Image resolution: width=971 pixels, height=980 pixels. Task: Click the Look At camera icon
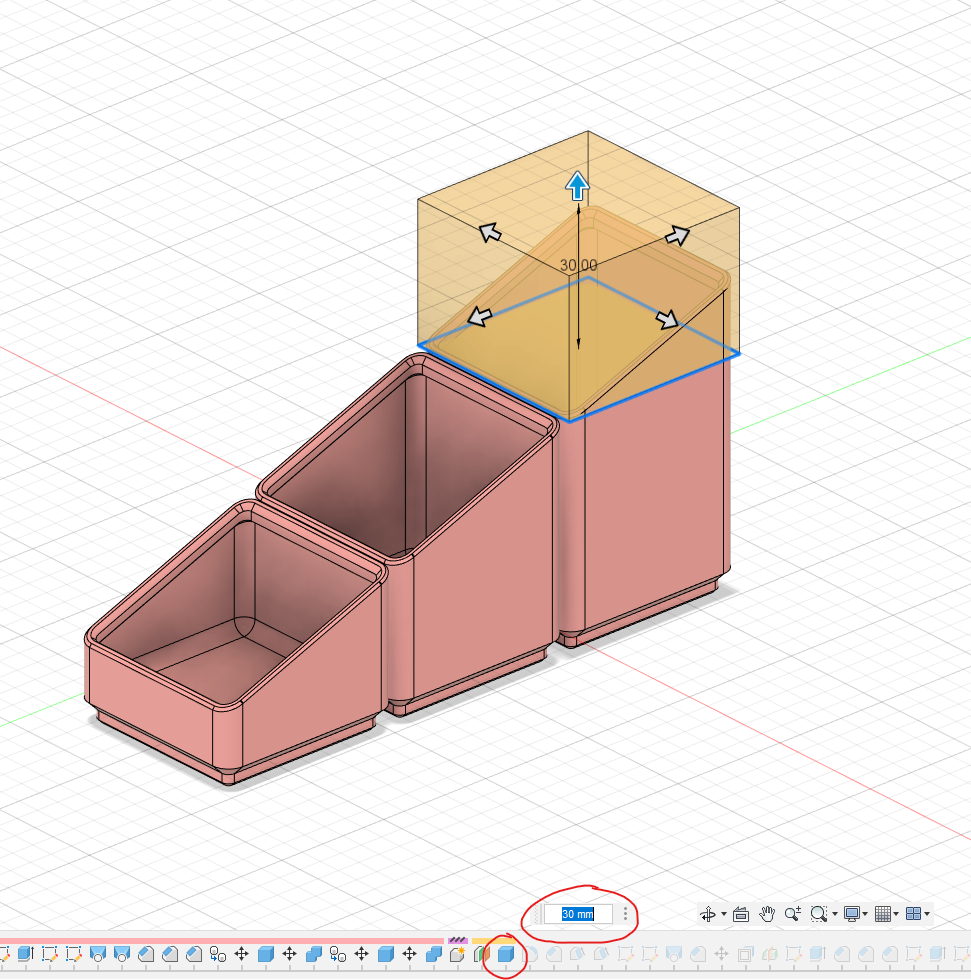[741, 914]
